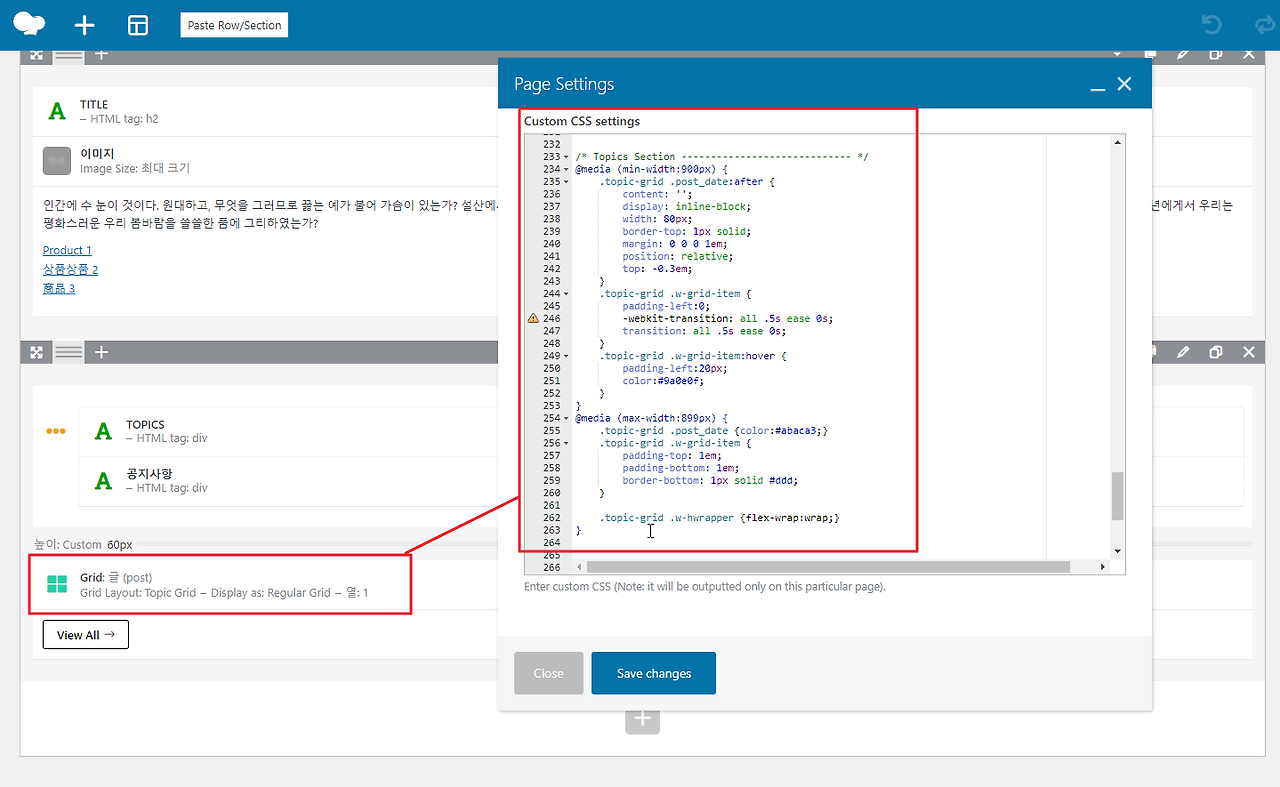Viewport: 1280px width, 787px height.
Task: Click 'position: relative;' code line
Action: point(677,256)
